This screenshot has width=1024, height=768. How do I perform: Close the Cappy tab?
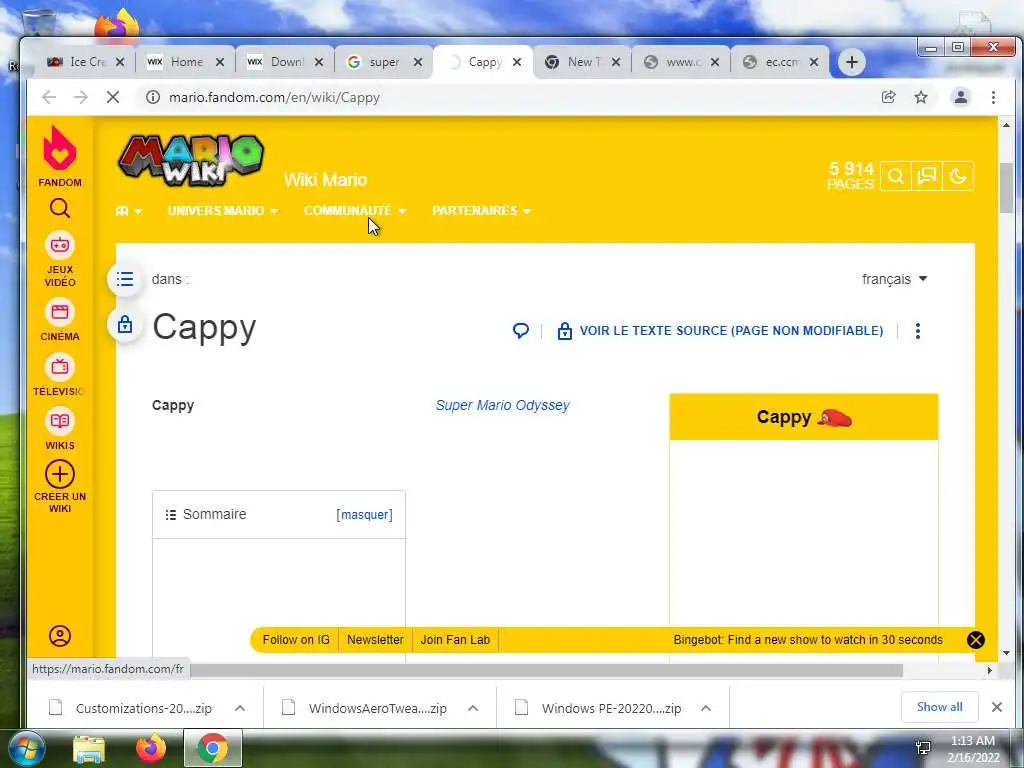[x=517, y=62]
